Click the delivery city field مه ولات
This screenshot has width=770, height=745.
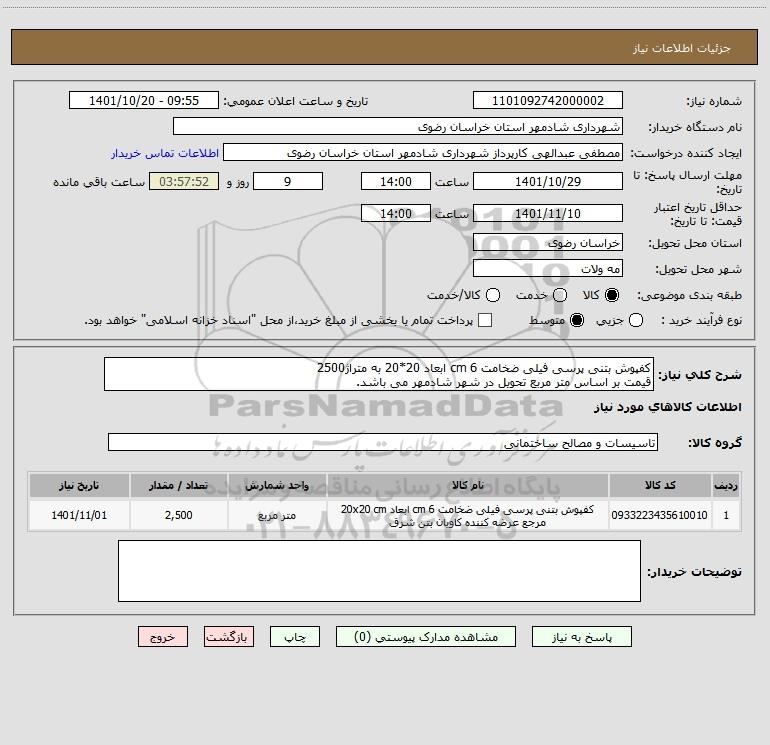click(548, 269)
